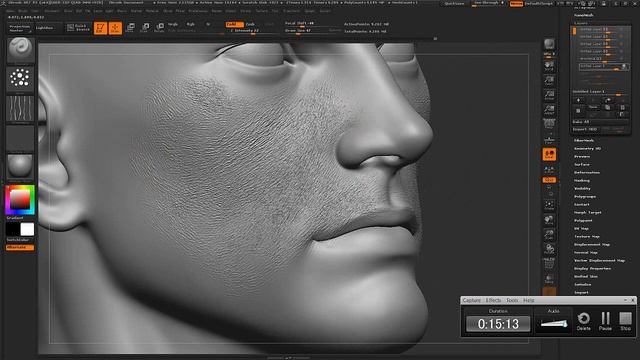Select the white main color swatch
This screenshot has height=360, width=640.
click(27, 229)
